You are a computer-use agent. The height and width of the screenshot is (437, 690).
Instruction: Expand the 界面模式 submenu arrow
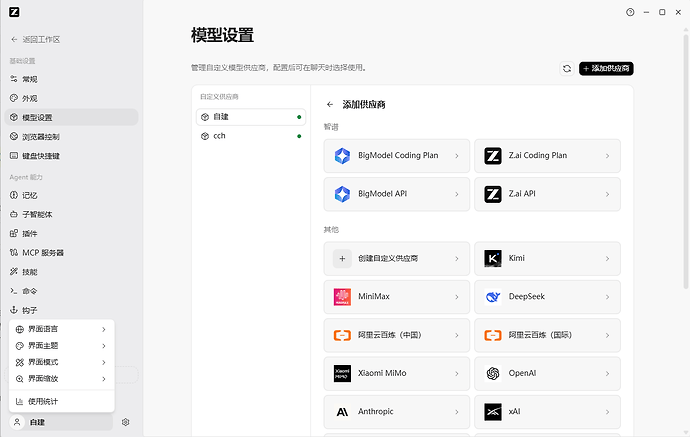point(104,362)
